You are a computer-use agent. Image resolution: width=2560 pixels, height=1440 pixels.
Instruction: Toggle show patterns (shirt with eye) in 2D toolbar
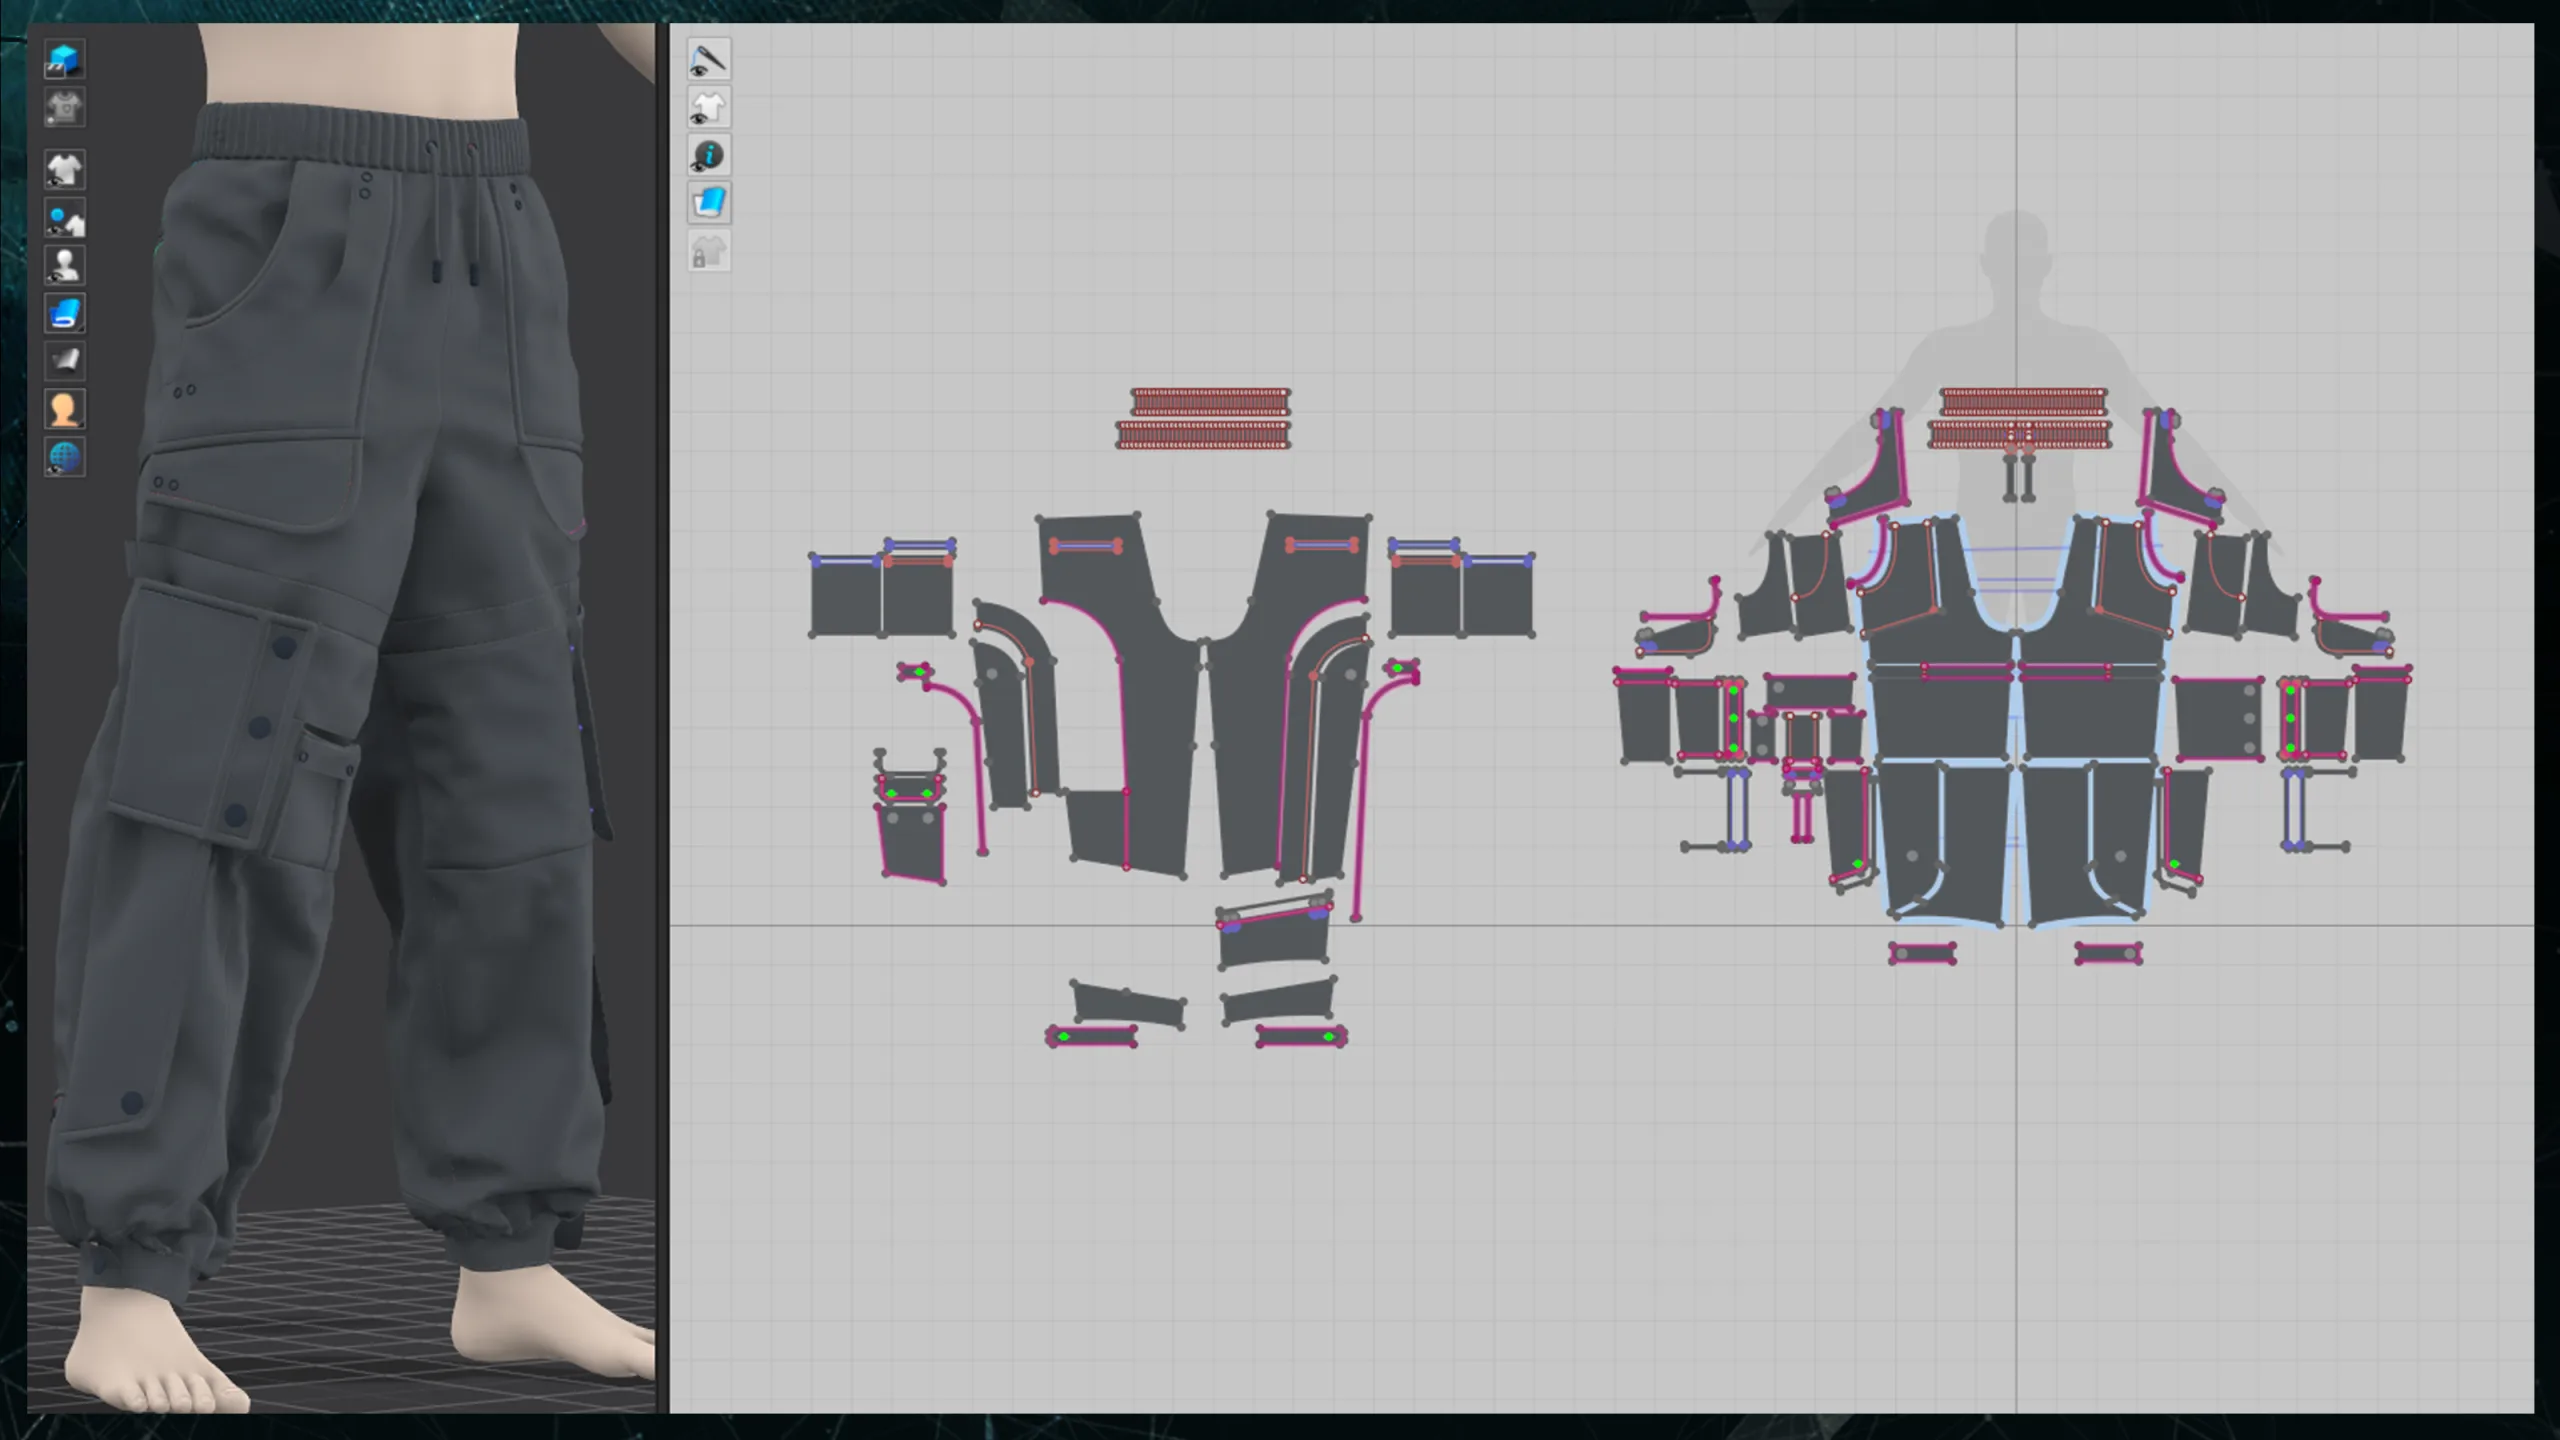709,107
